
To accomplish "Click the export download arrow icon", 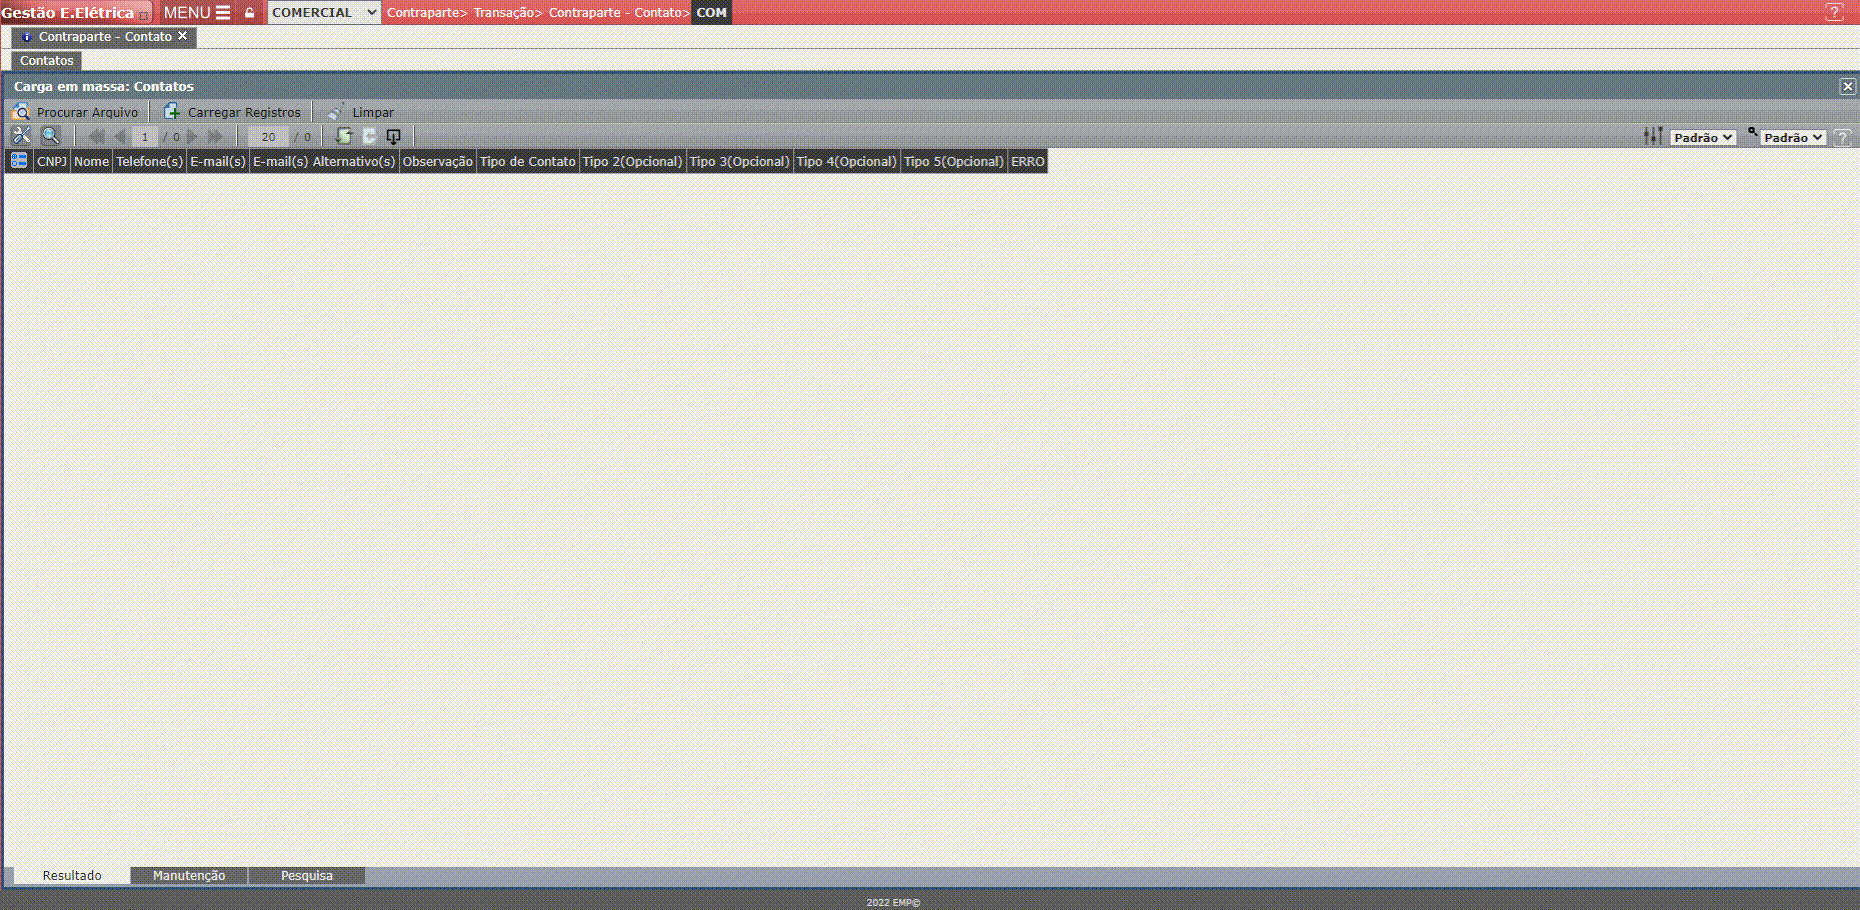I will point(393,137).
